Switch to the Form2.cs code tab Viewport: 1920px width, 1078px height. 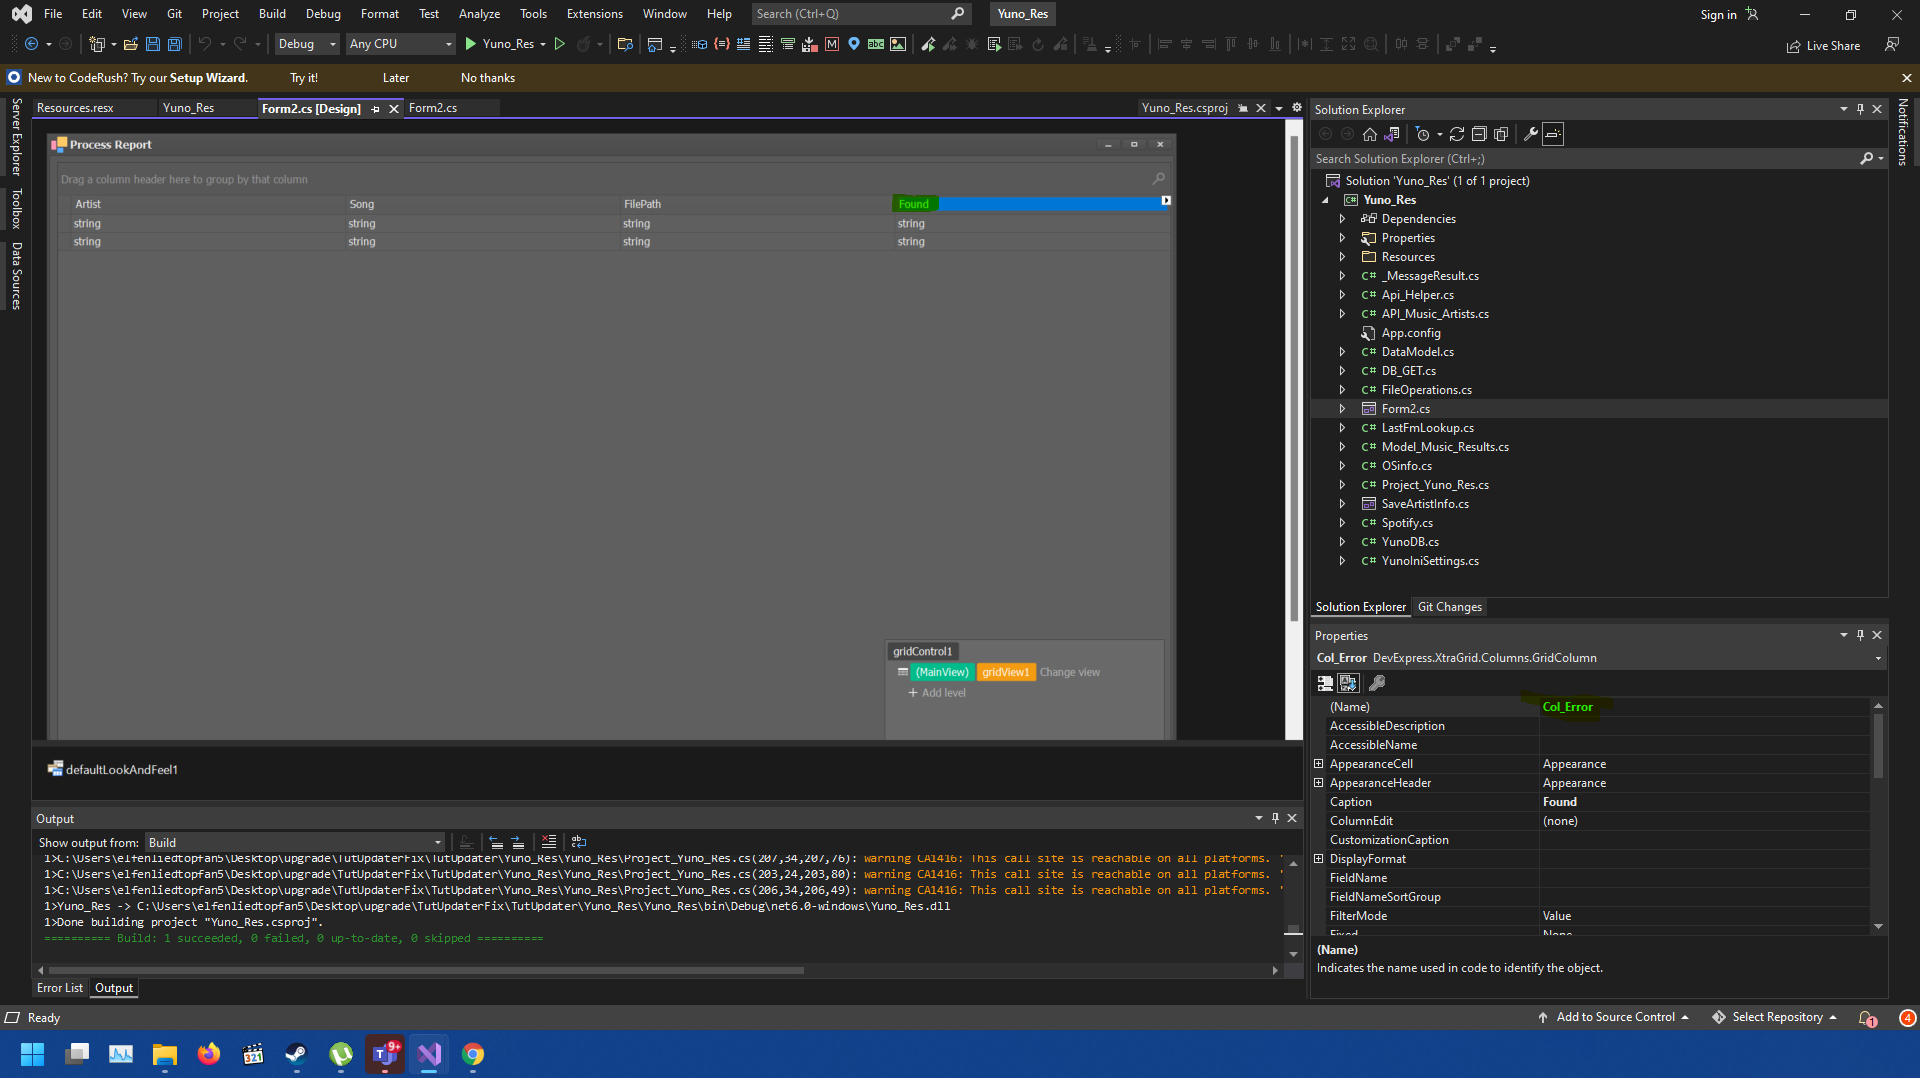[433, 108]
